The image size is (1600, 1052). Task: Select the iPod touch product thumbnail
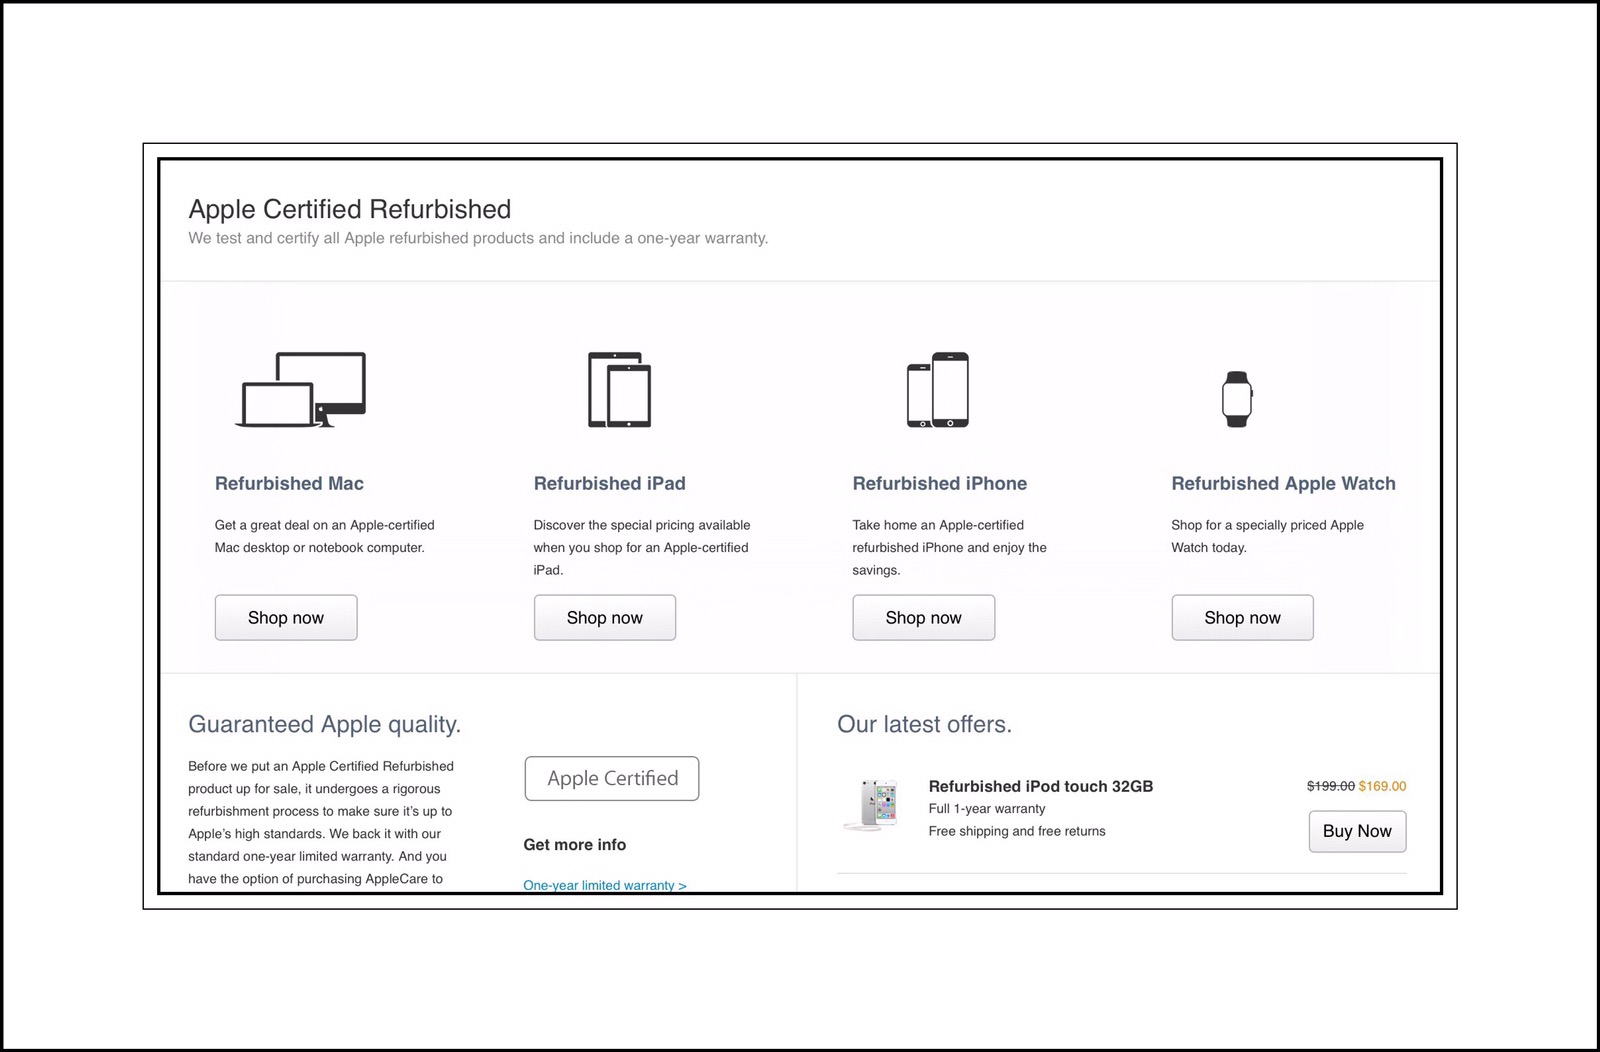(x=872, y=803)
